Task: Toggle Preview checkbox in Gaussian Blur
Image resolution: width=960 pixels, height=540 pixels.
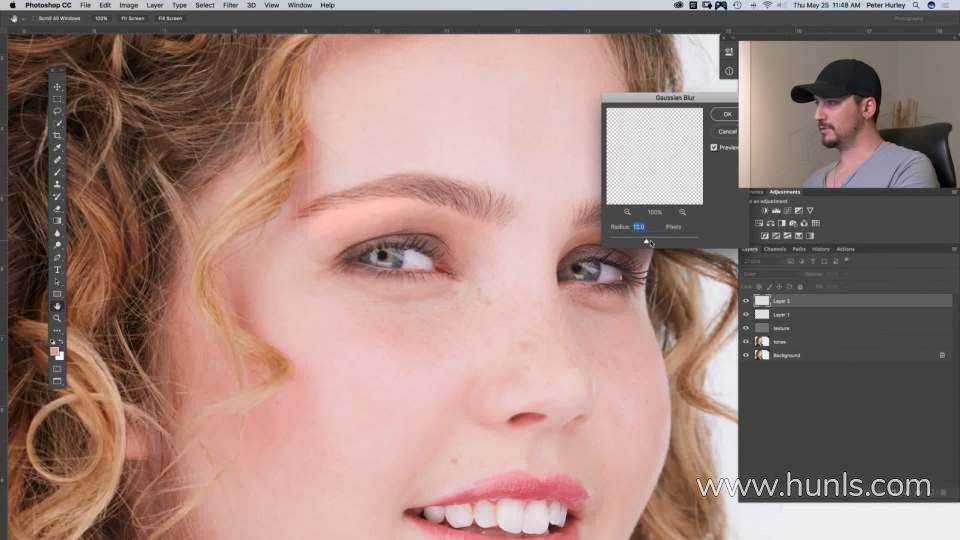Action: pyautogui.click(x=714, y=148)
